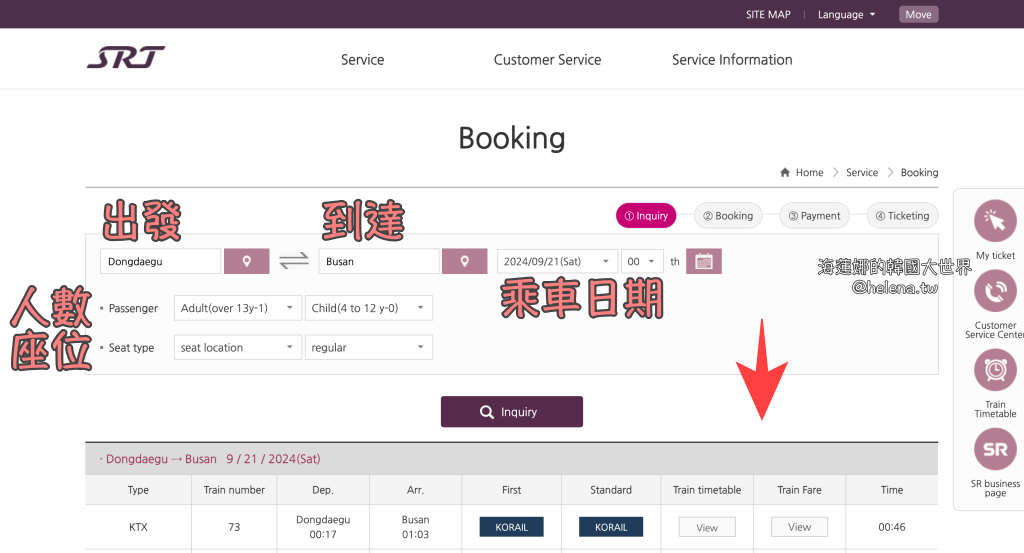
Task: Open the calendar date picker icon
Action: point(703,262)
